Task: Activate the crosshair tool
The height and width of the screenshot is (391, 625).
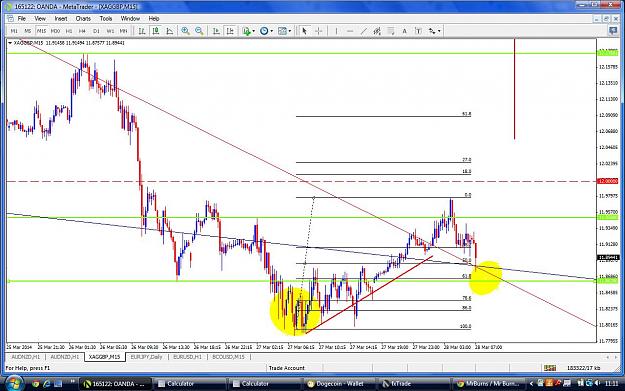Action: pyautogui.click(x=318, y=31)
